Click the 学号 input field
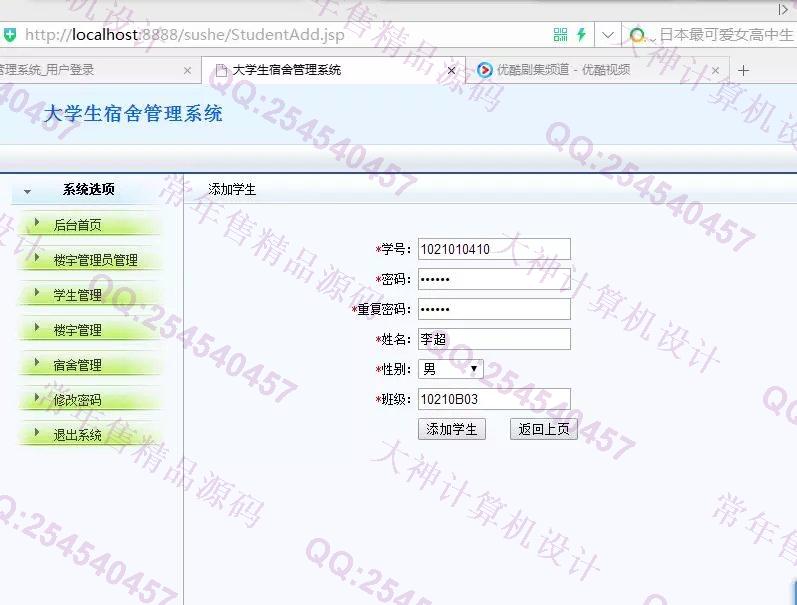The image size is (797, 605). 494,249
